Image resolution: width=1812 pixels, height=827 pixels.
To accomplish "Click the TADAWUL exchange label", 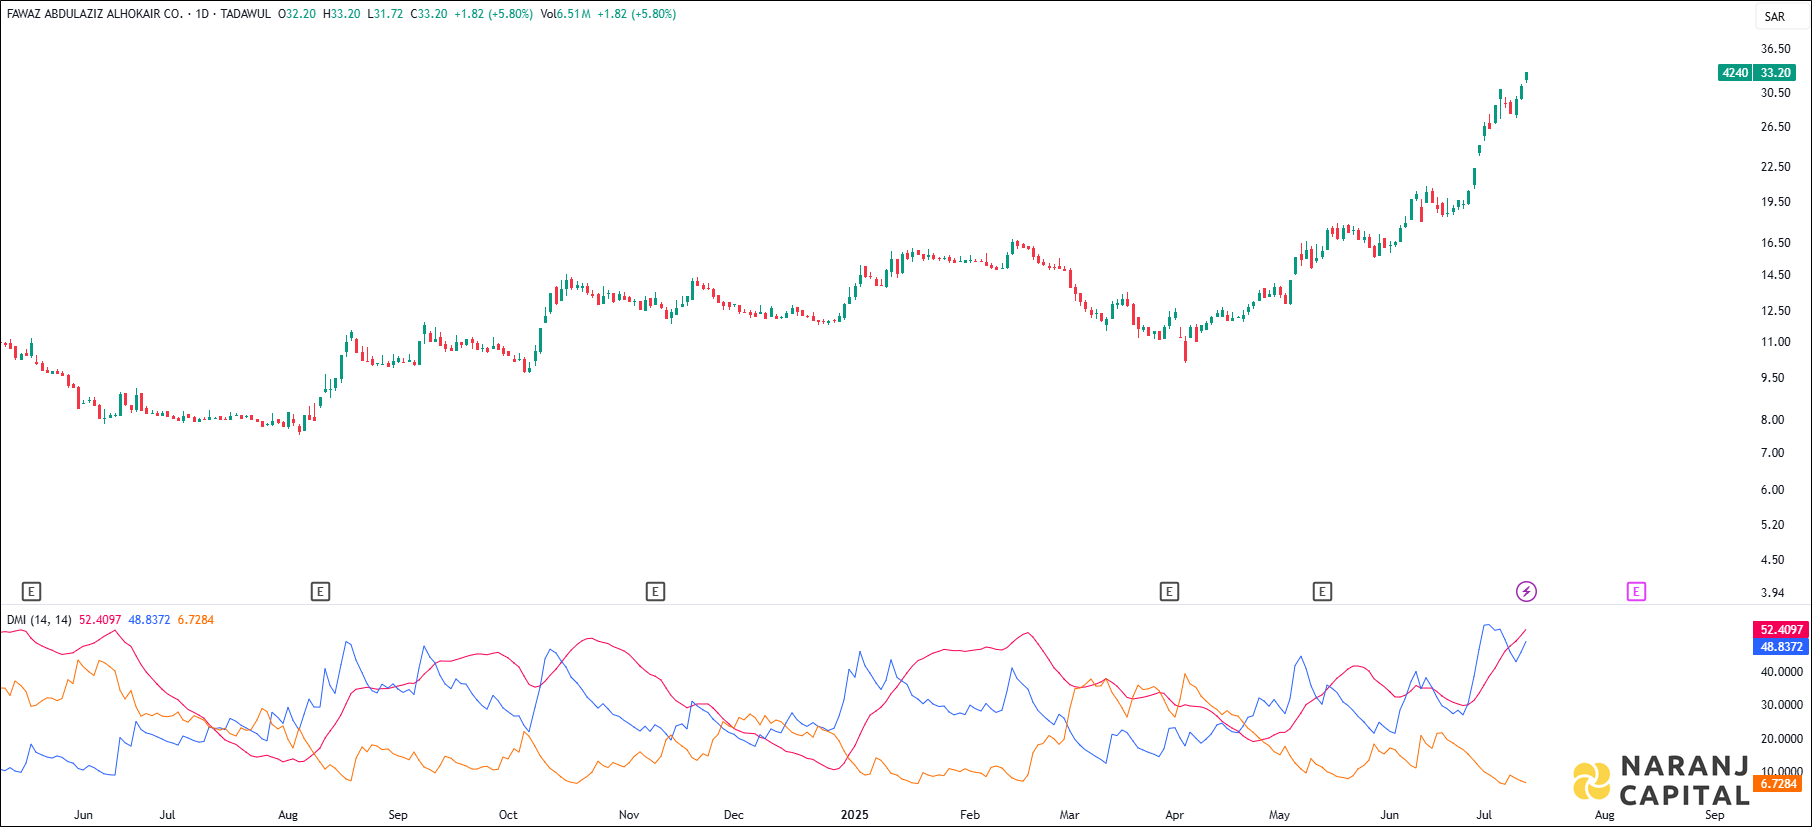I will (246, 14).
